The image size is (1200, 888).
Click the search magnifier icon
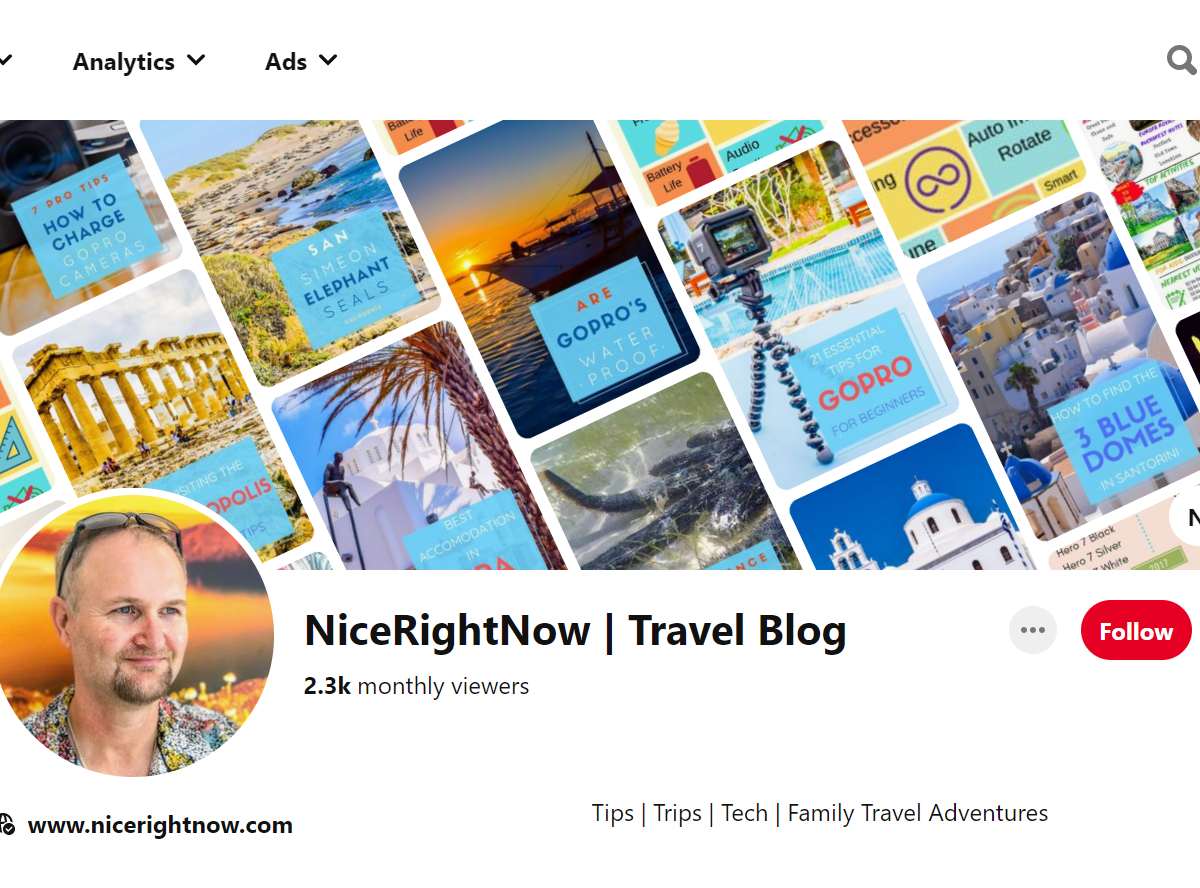pyautogui.click(x=1182, y=61)
